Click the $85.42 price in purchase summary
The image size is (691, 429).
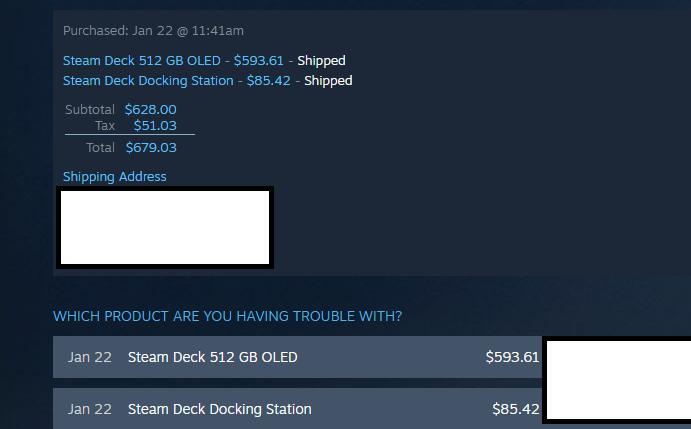(x=268, y=81)
